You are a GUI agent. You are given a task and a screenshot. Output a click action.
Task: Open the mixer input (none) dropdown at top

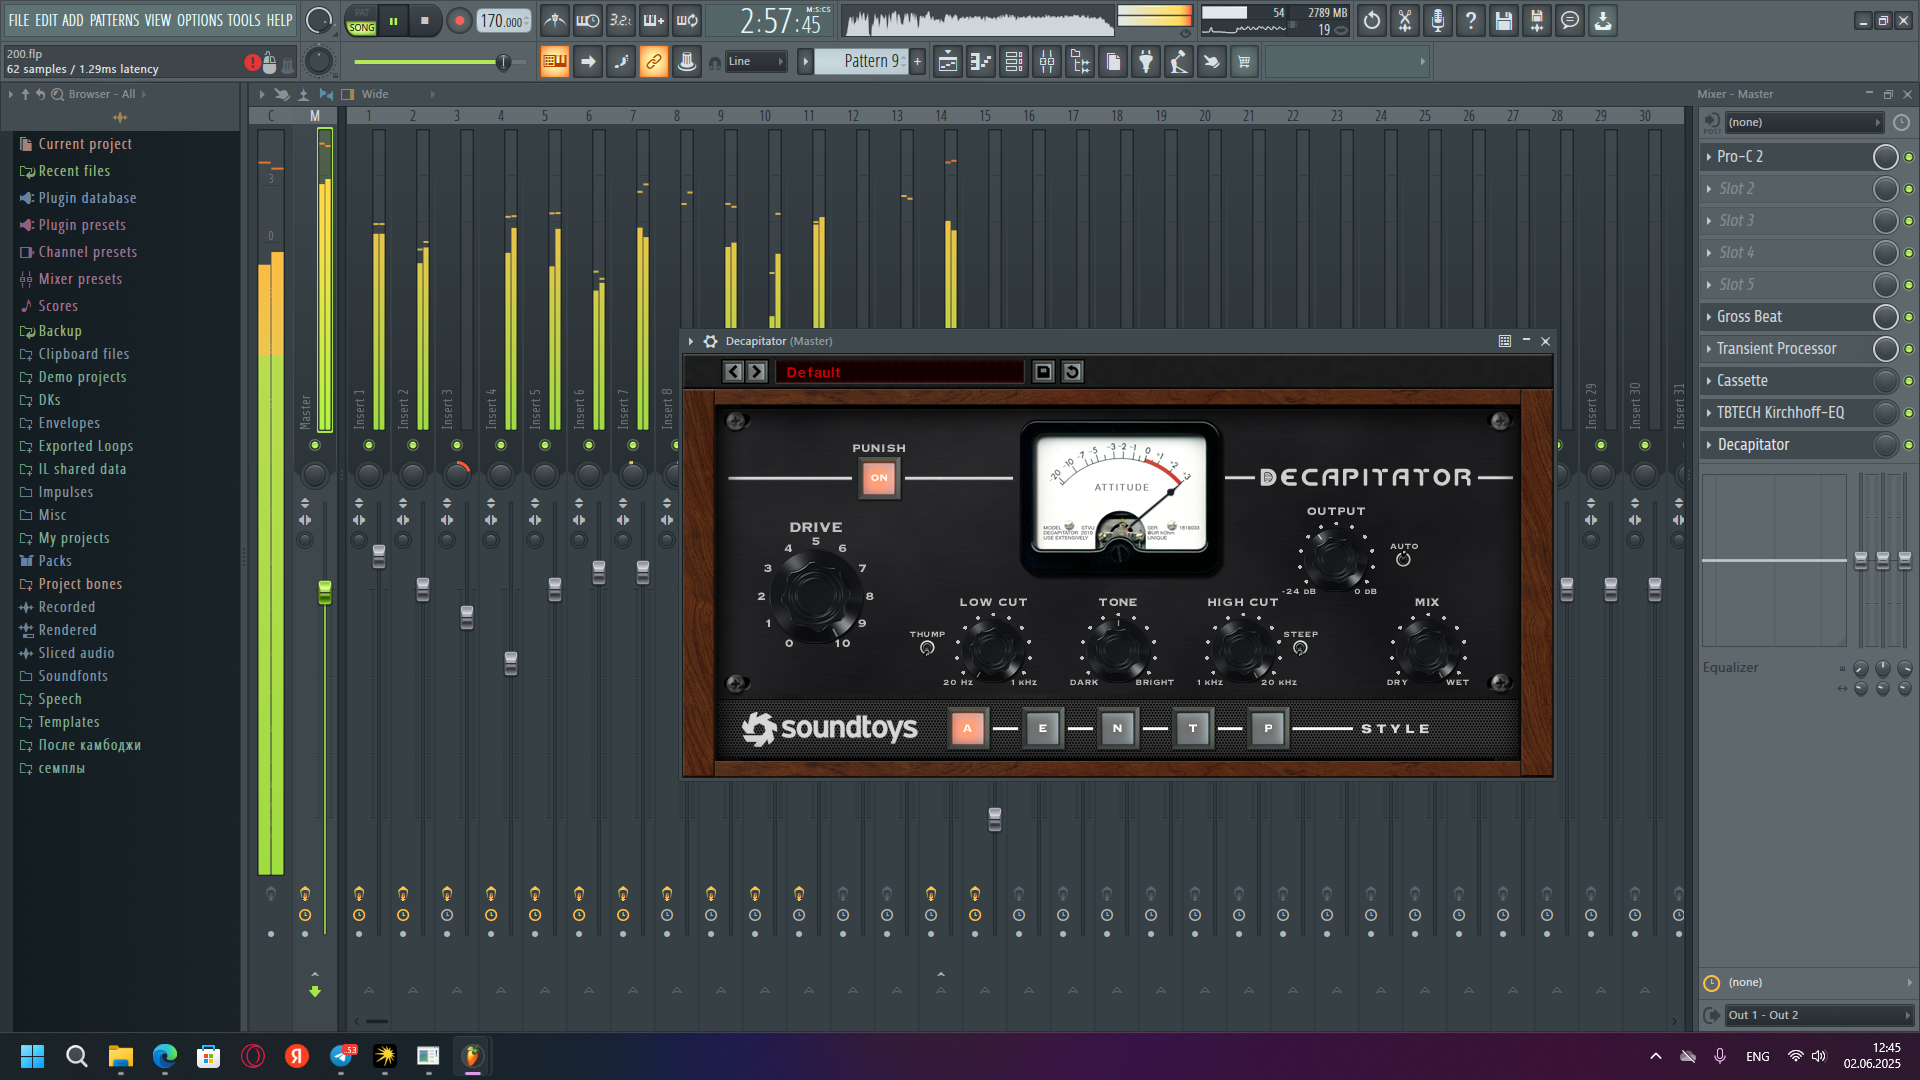(x=1805, y=123)
